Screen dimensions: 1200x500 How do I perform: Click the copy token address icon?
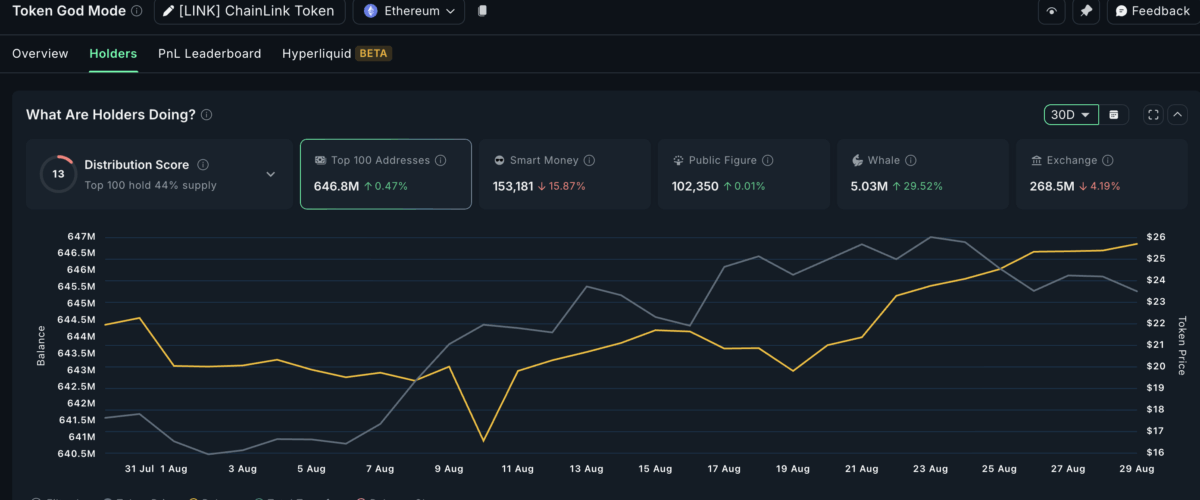482,11
